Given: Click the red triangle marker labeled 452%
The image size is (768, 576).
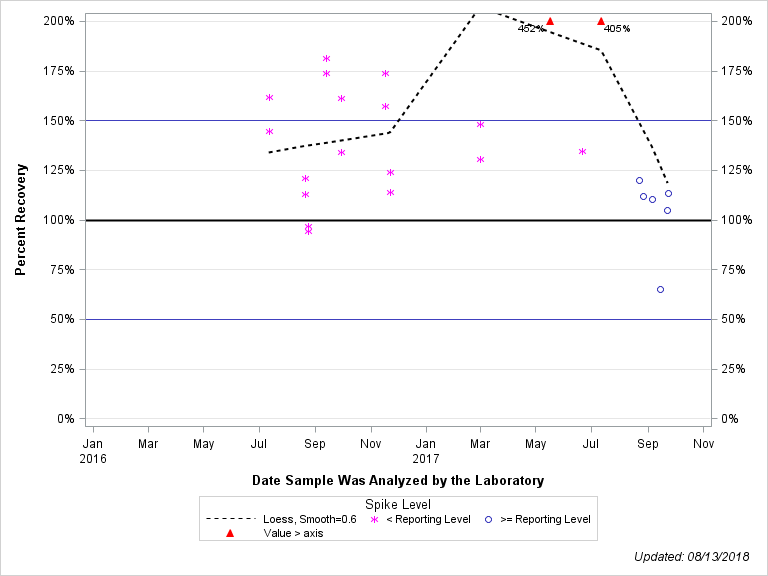Looking at the screenshot, I should [x=550, y=21].
